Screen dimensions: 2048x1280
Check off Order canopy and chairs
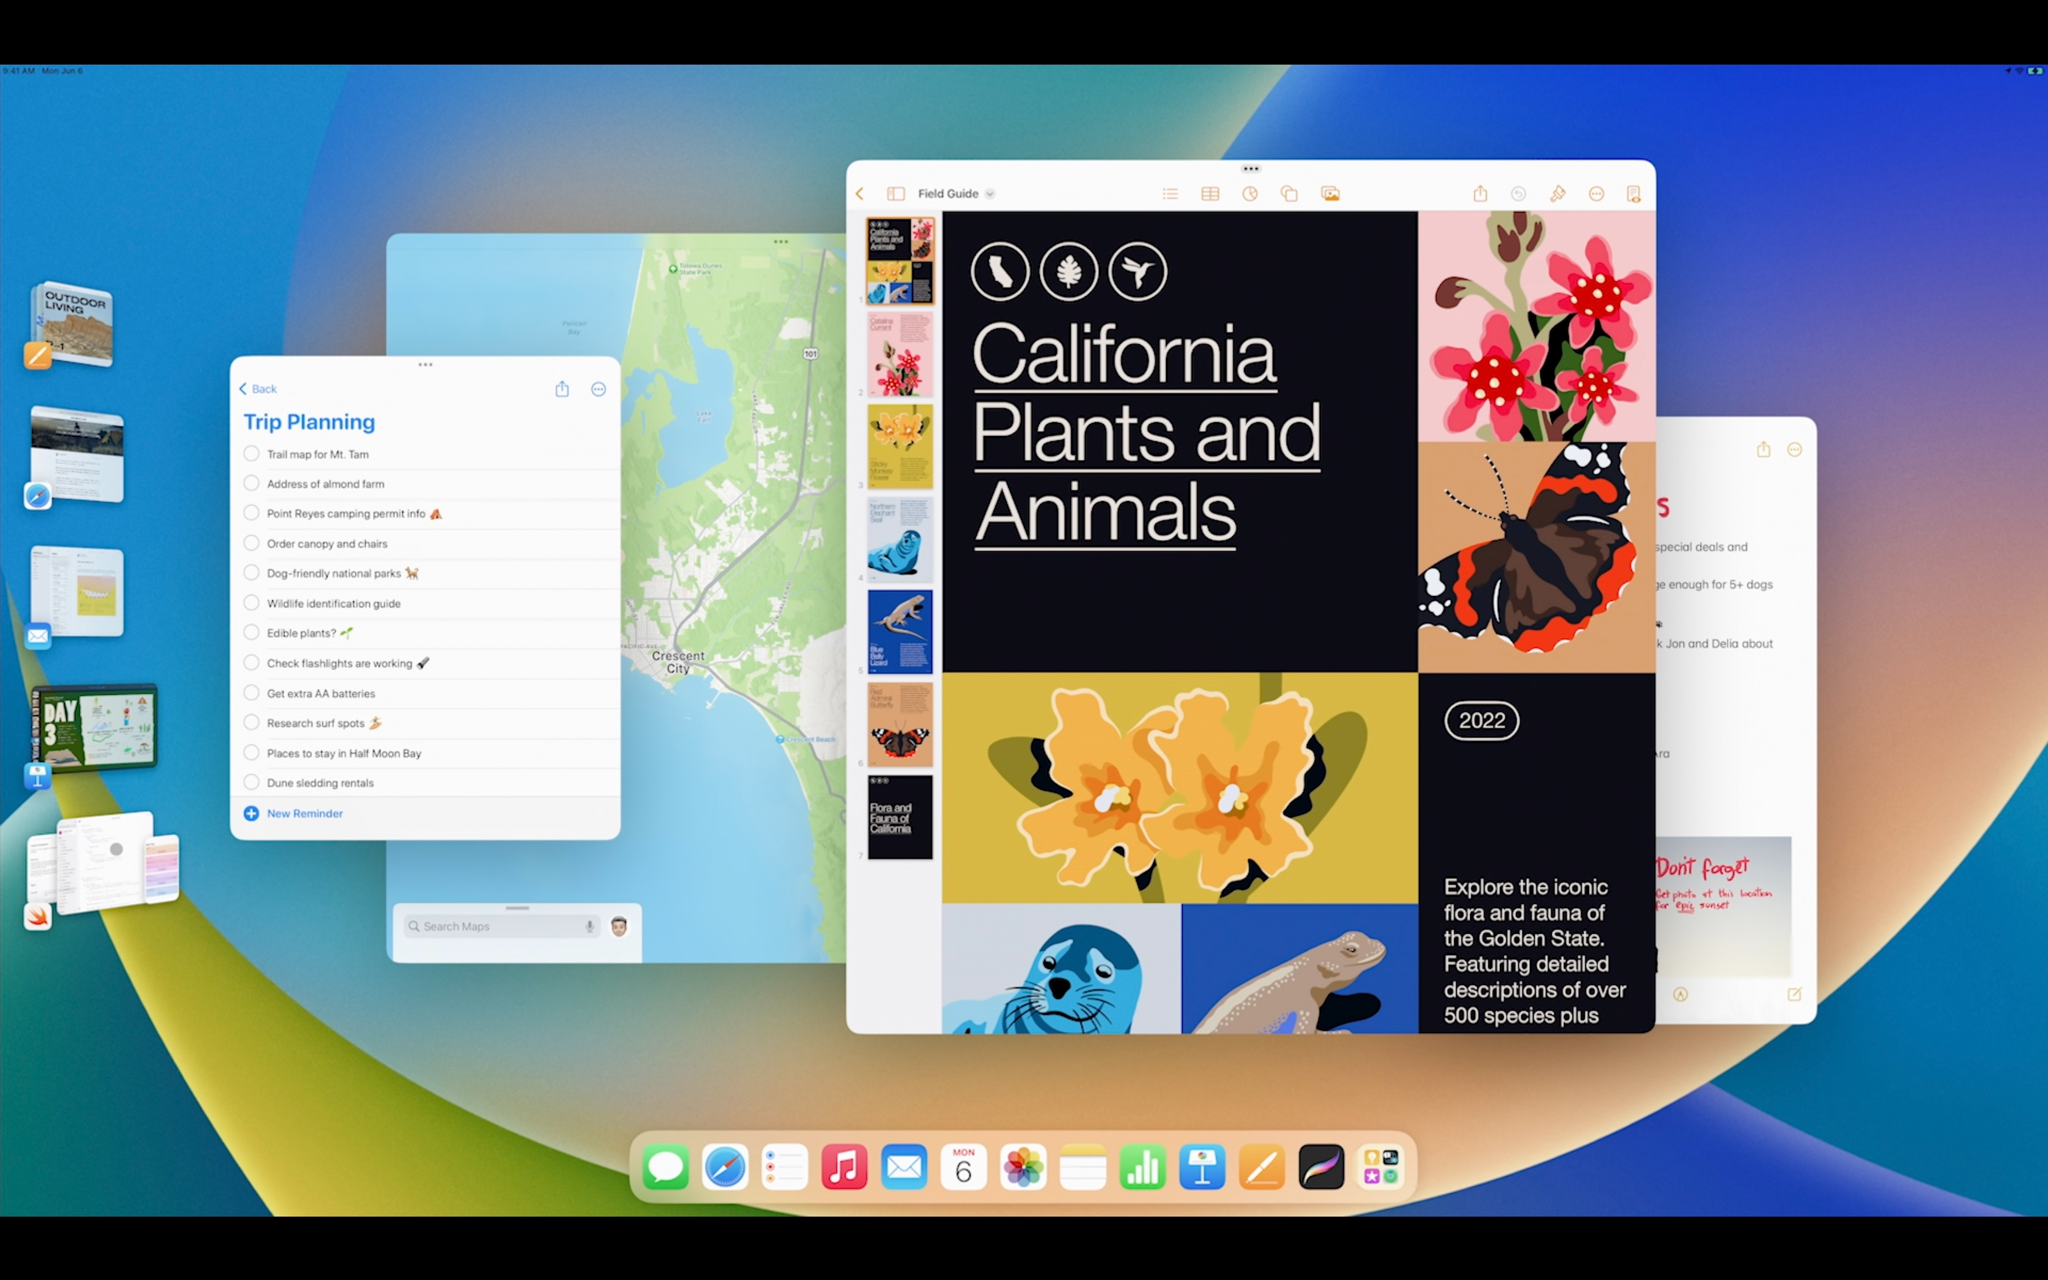tap(251, 543)
